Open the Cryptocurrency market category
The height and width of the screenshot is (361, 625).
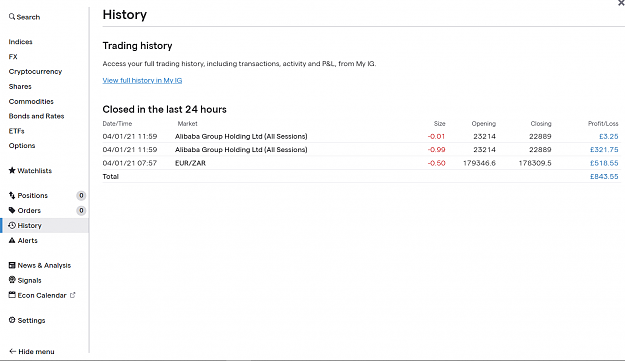35,72
